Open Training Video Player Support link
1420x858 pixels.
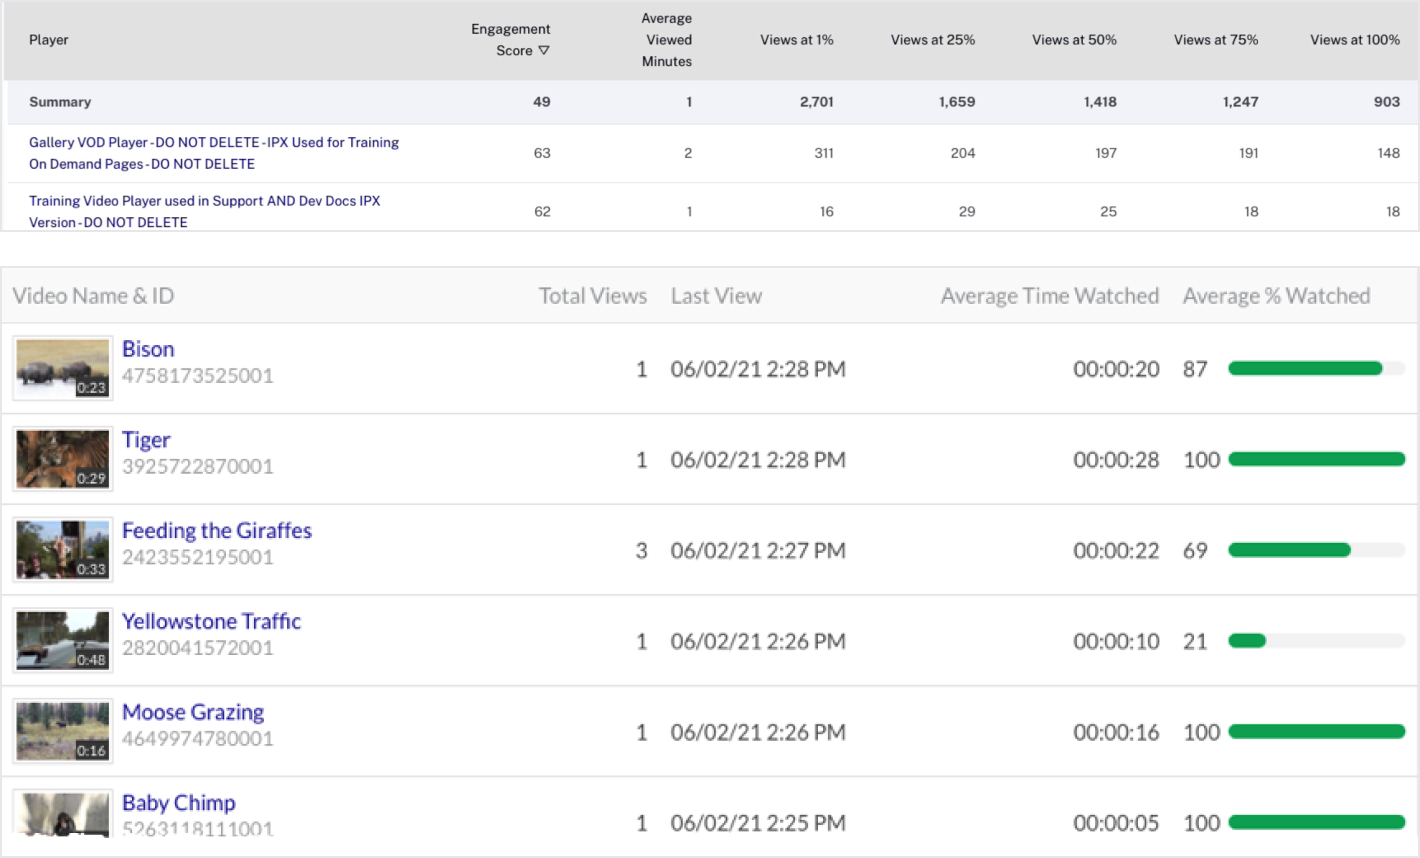(205, 211)
